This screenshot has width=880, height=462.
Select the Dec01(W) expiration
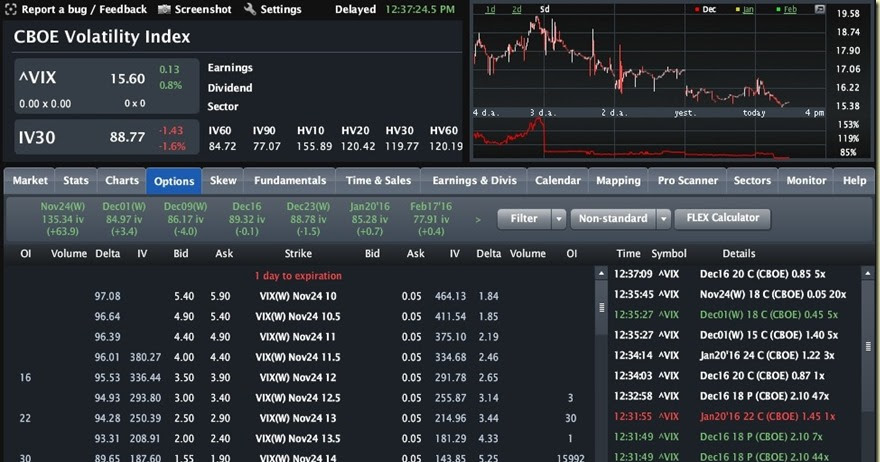(x=124, y=219)
